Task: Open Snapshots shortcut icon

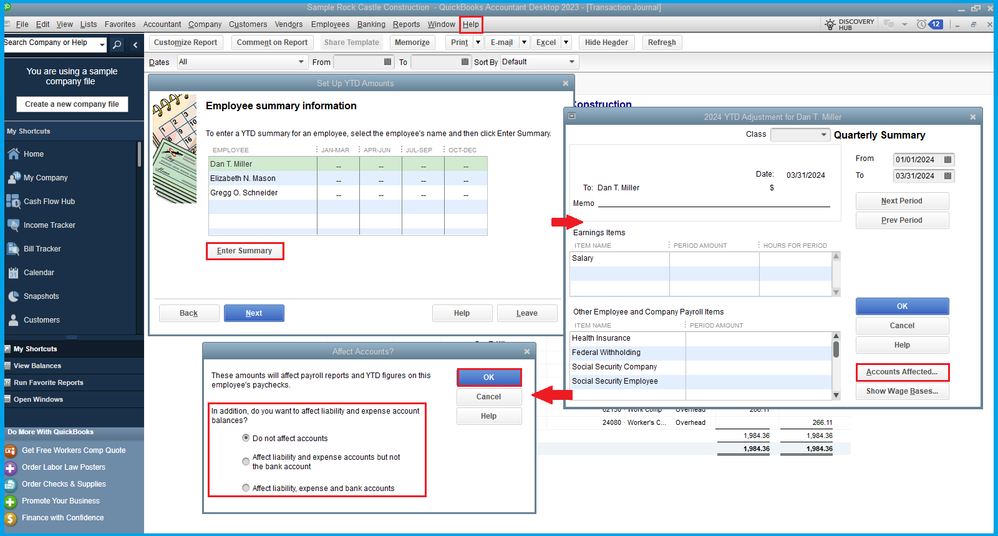Action: click(x=13, y=296)
